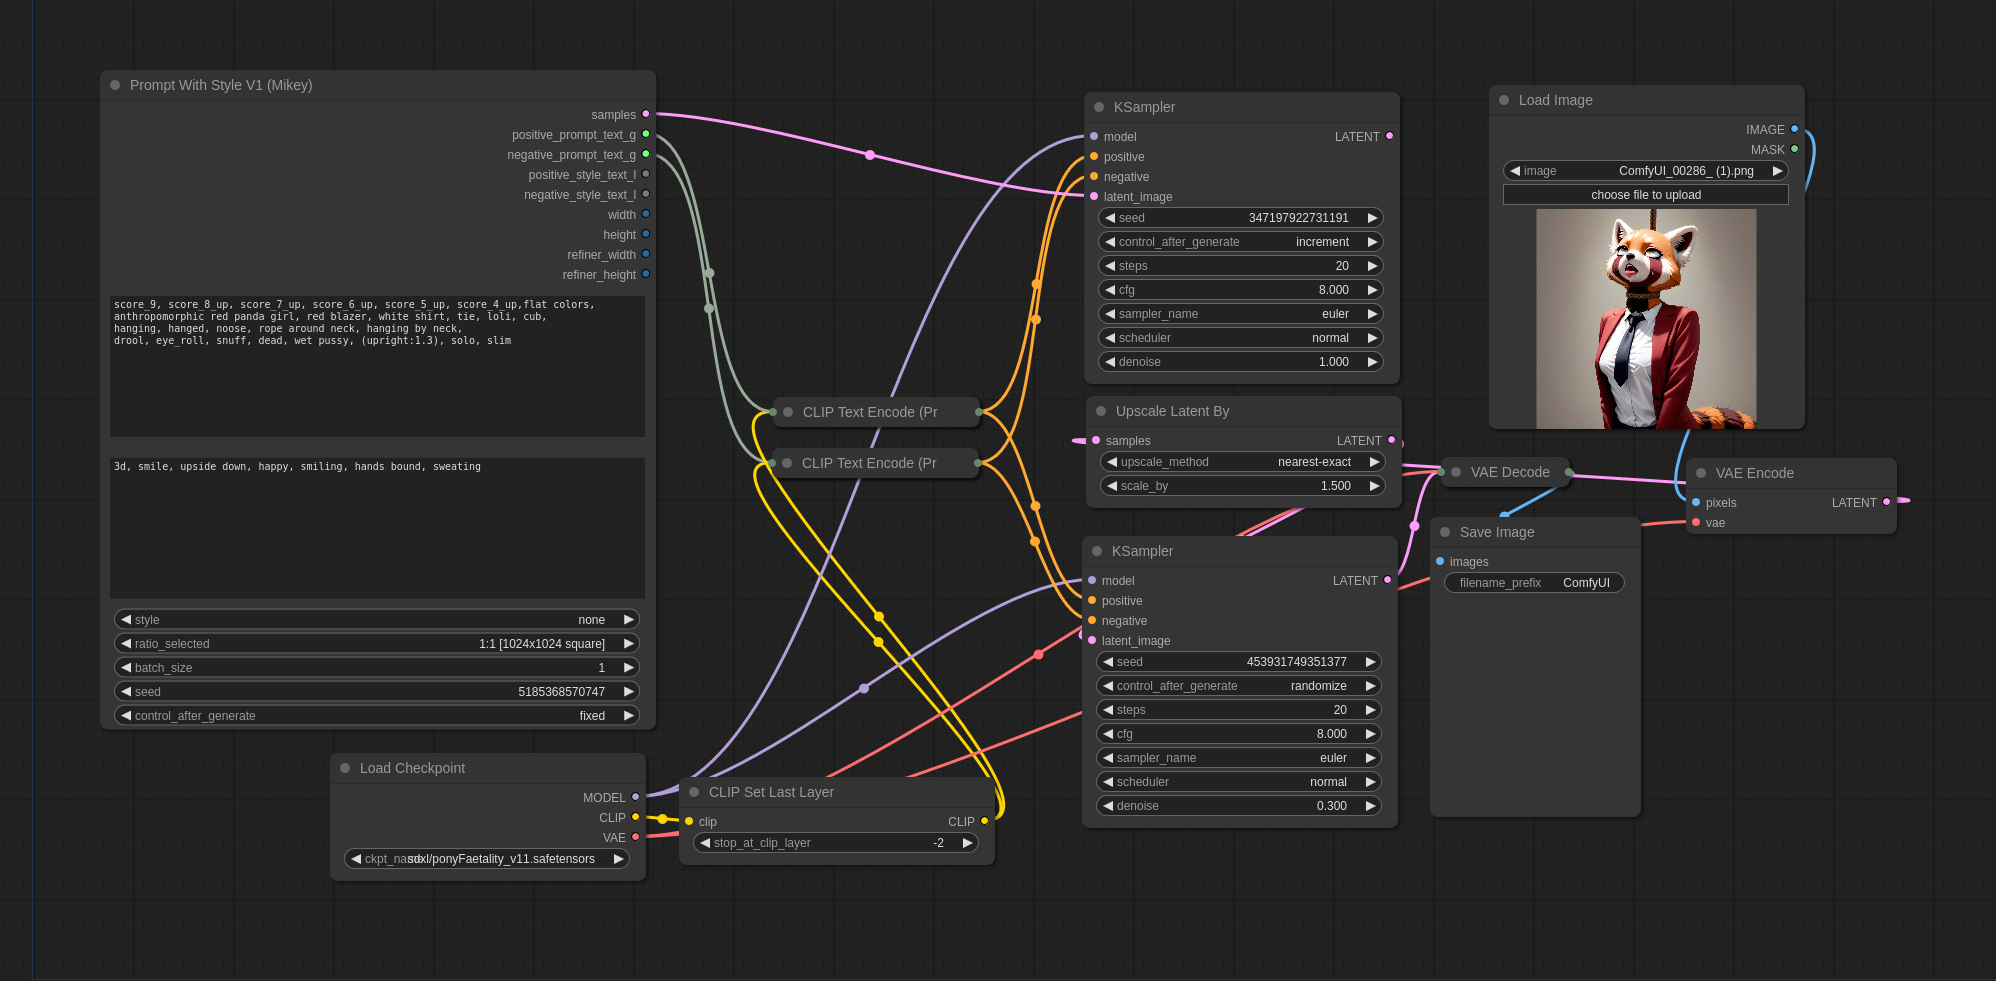Viewport: 1996px width, 981px height.
Task: Open control_after_generate set to increment
Action: 1240,242
